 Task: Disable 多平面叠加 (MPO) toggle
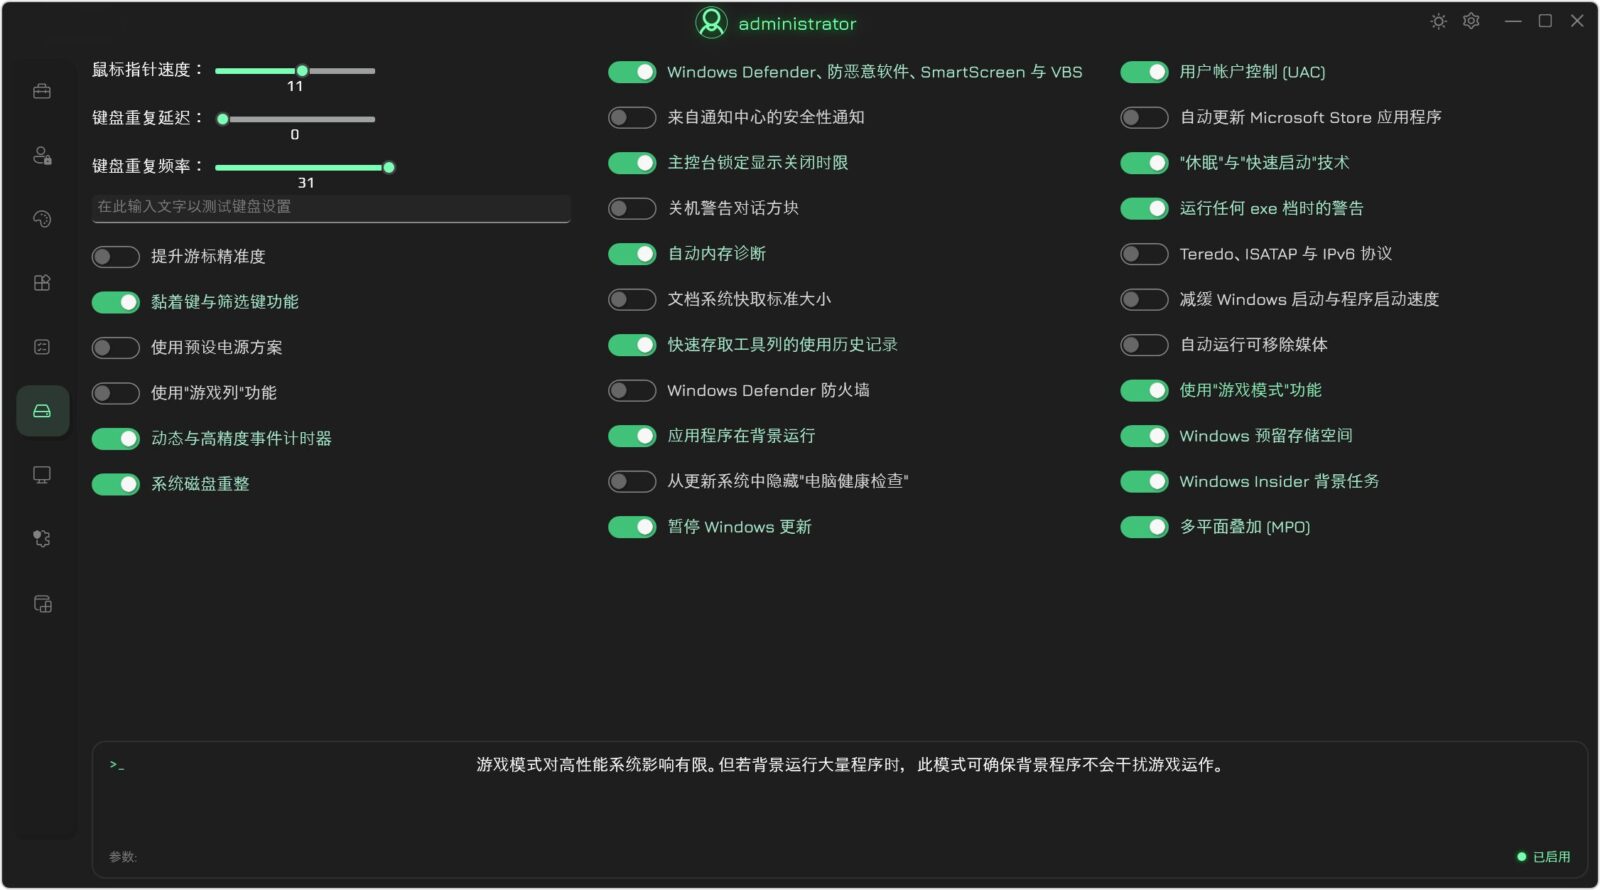1144,527
